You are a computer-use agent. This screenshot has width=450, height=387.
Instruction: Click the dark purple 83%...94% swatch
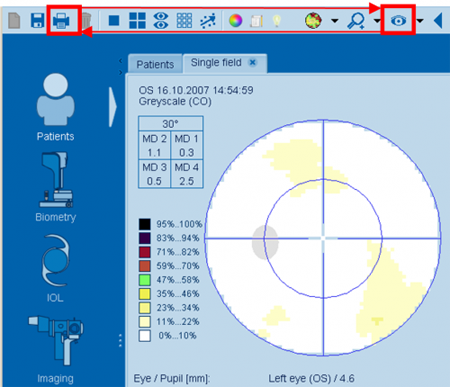pyautogui.click(x=145, y=238)
